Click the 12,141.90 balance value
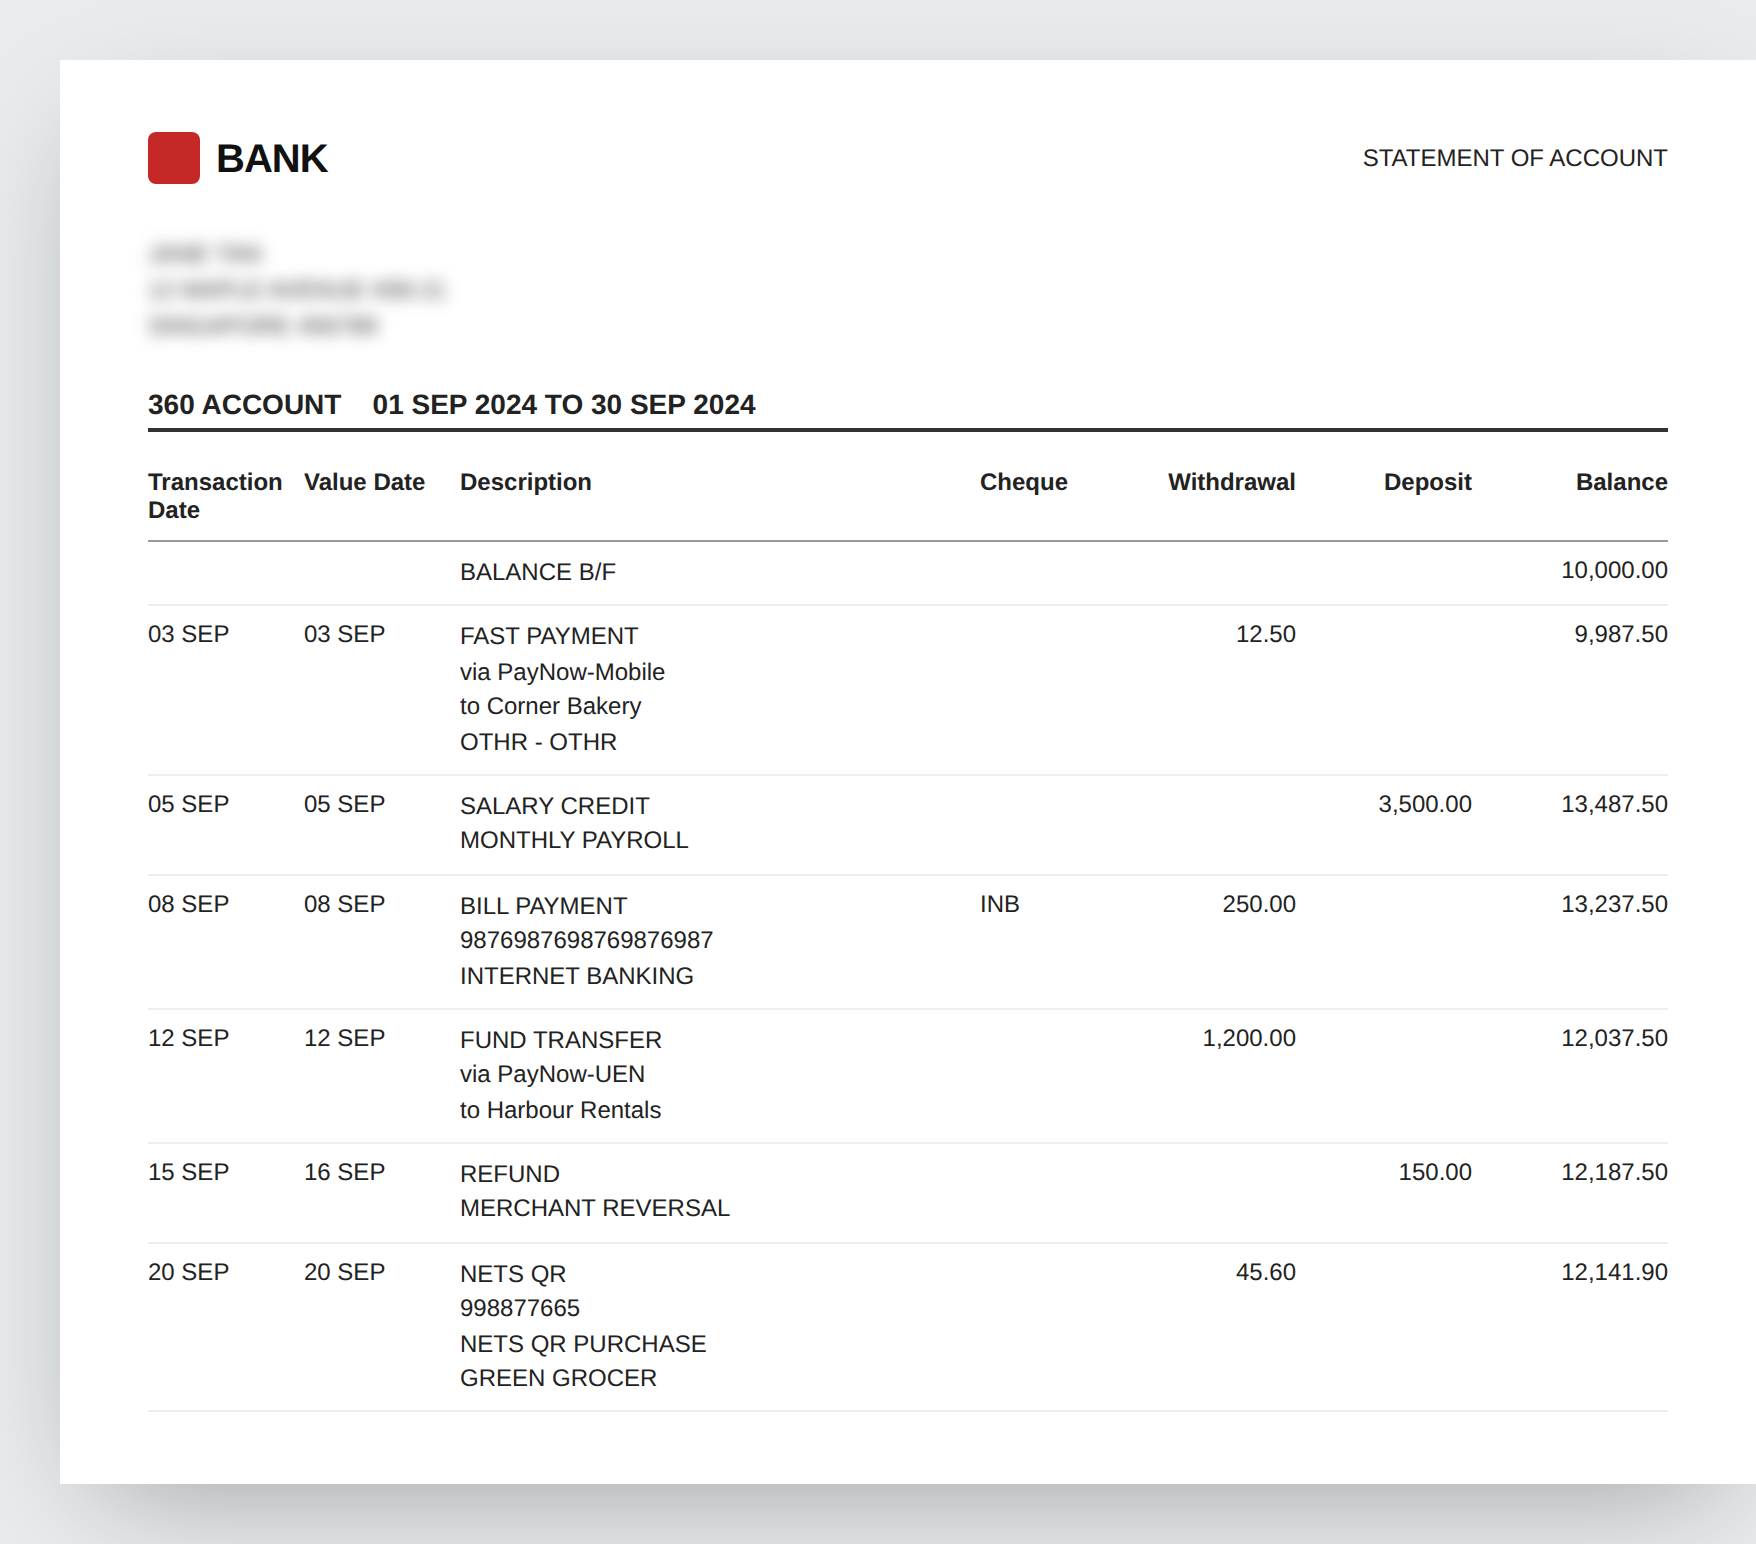Image resolution: width=1756 pixels, height=1544 pixels. (1615, 1272)
